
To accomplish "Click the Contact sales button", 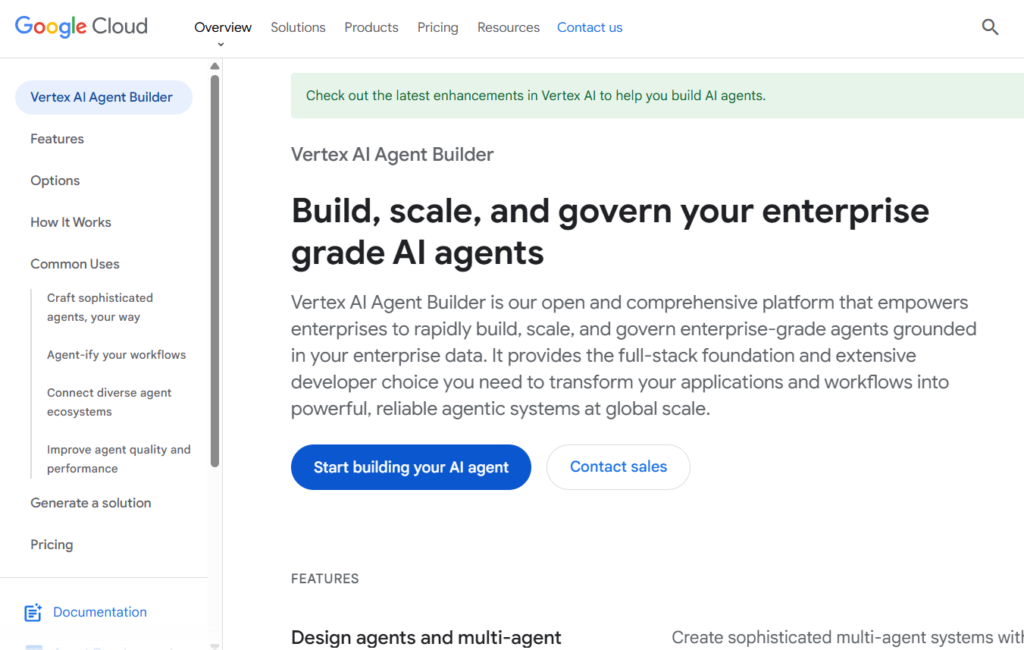I will pos(618,467).
